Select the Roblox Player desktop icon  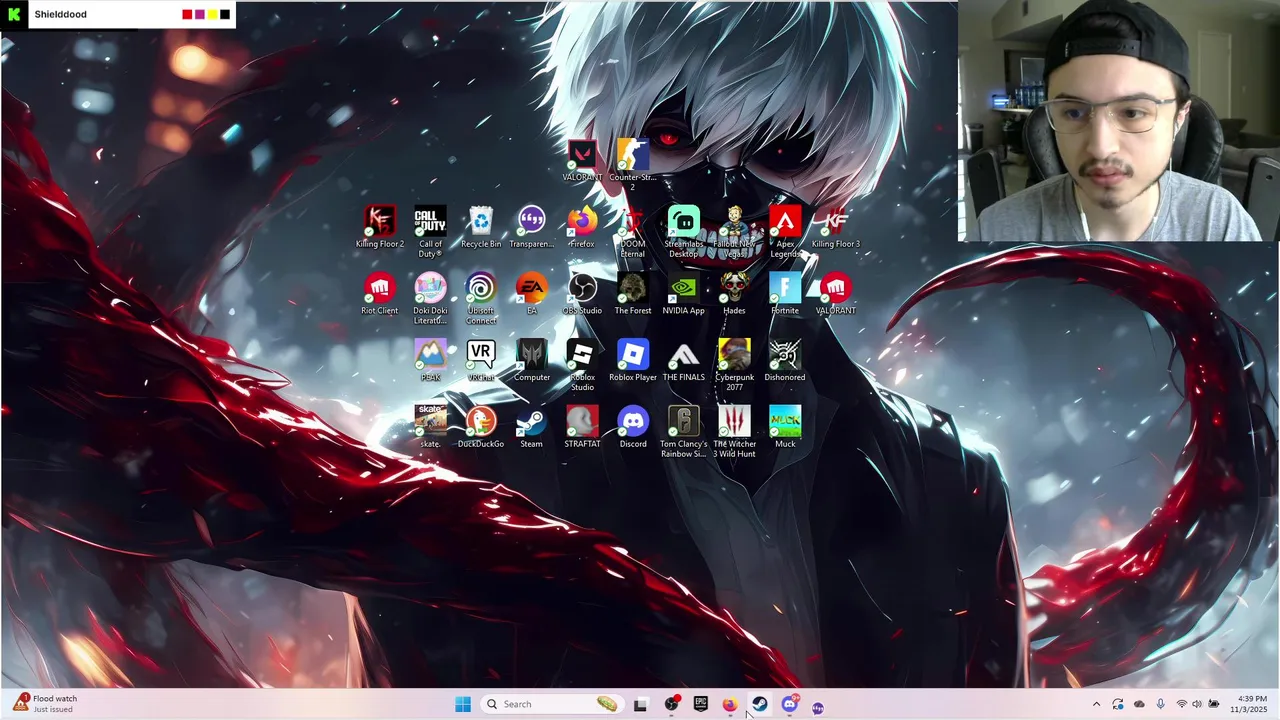tap(633, 361)
